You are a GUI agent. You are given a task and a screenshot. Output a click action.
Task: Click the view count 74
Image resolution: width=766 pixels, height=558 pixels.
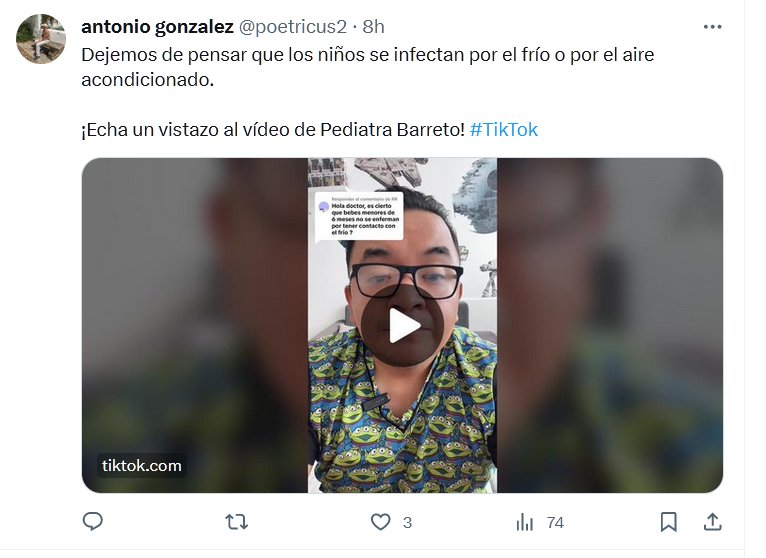(555, 523)
